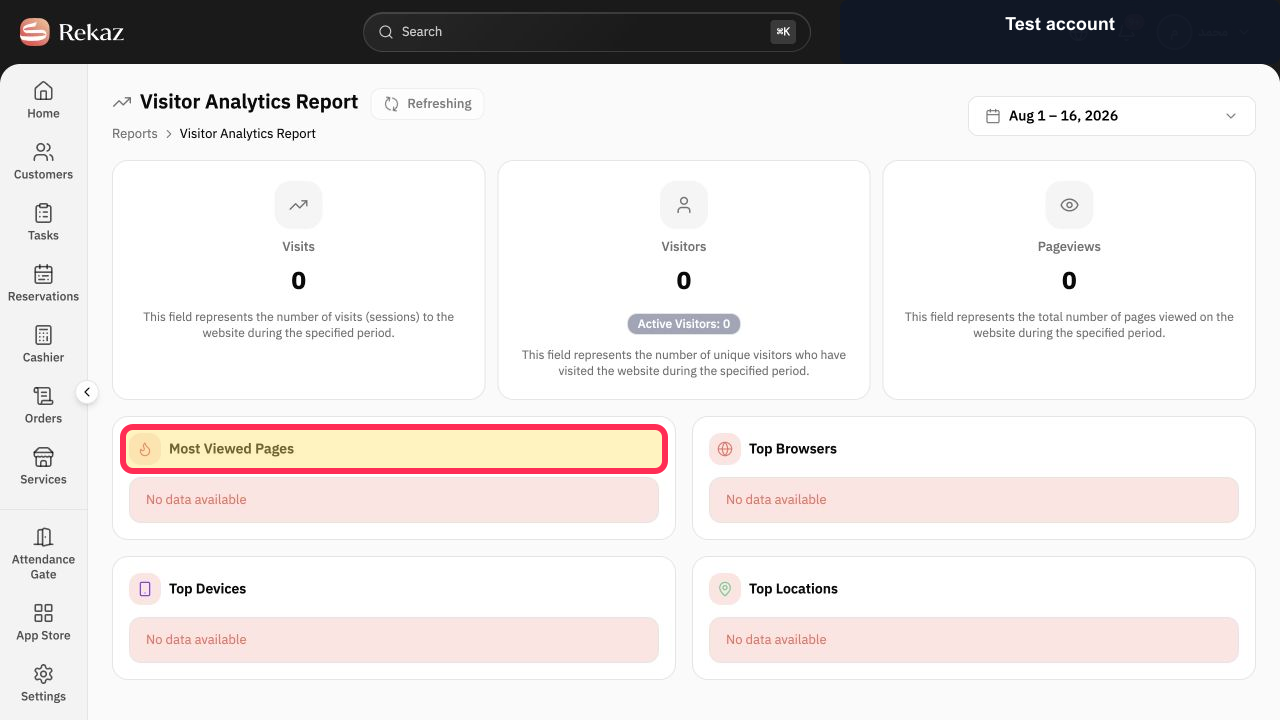Open the Cashier calculator icon
The width and height of the screenshot is (1280, 720).
coord(43,335)
